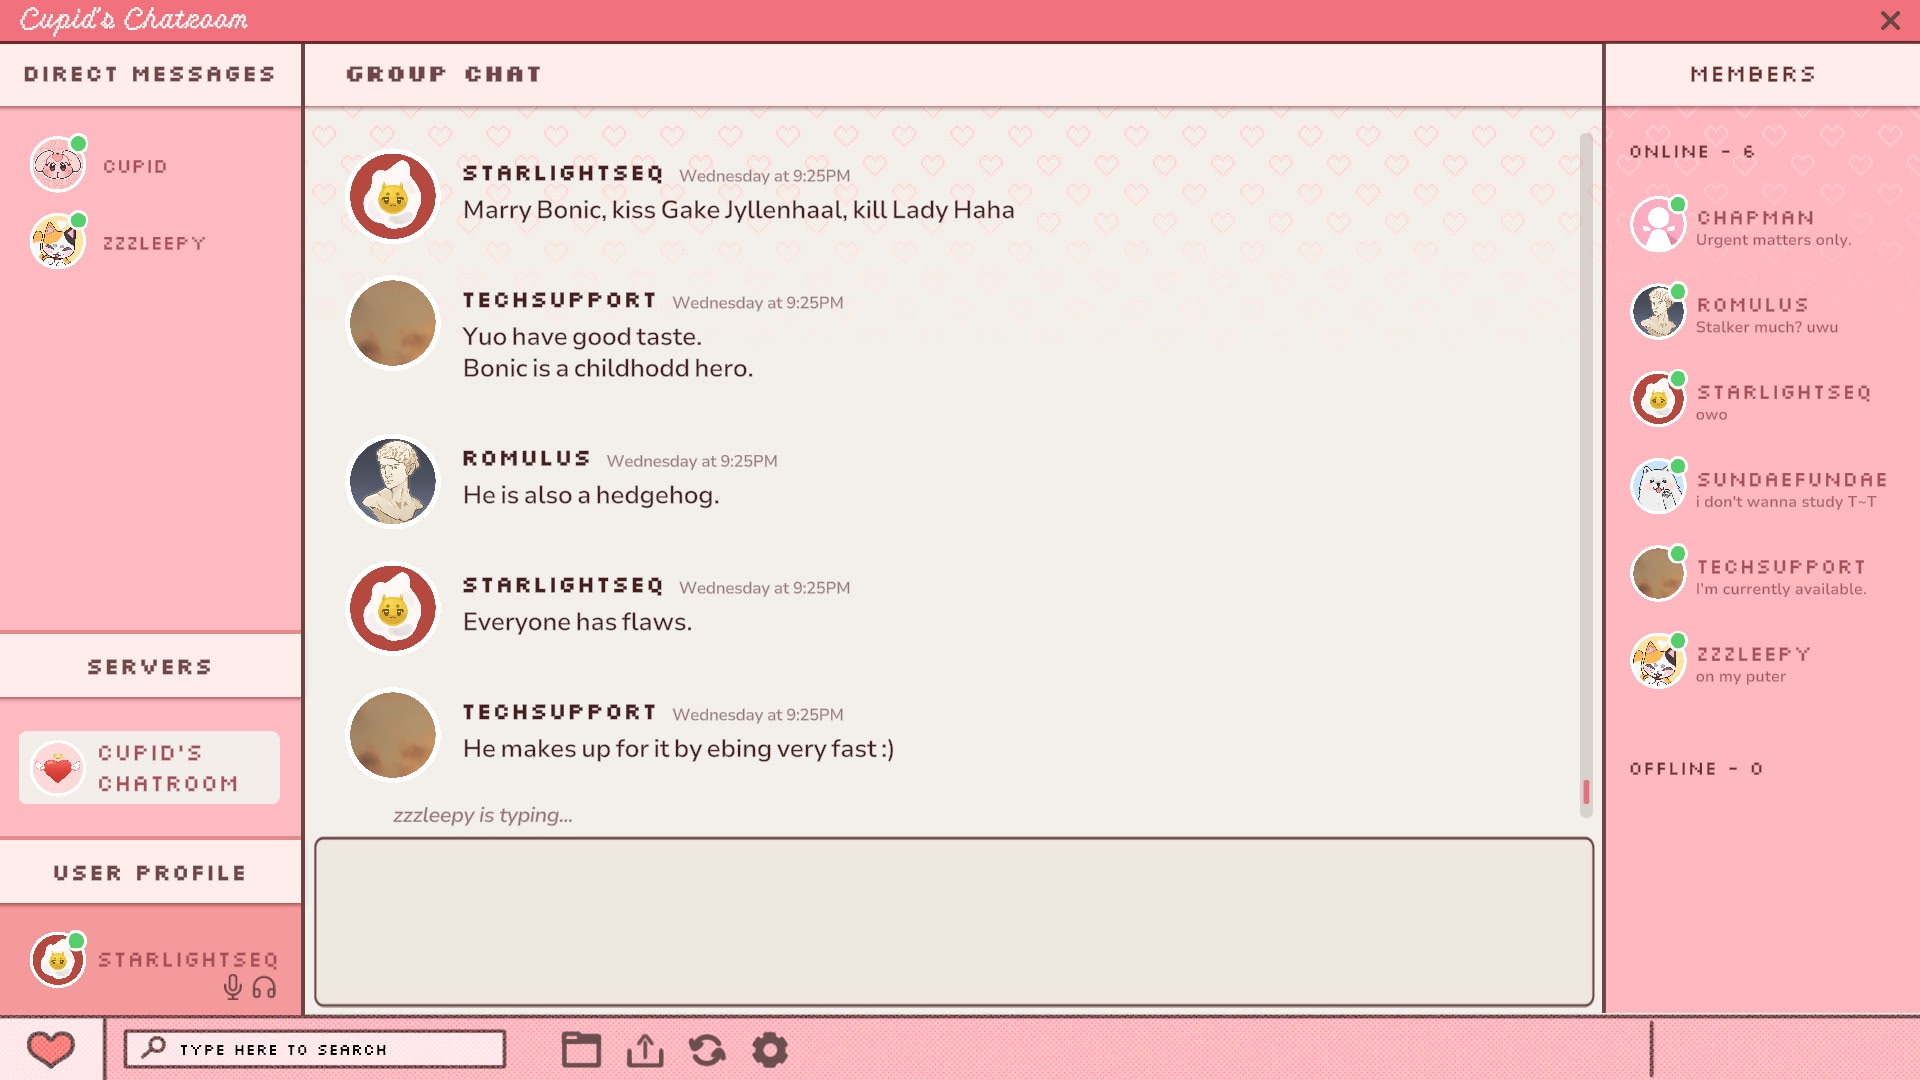Screen dimensions: 1920x1080
Task: Collapse the SERVERS section header
Action: point(149,666)
